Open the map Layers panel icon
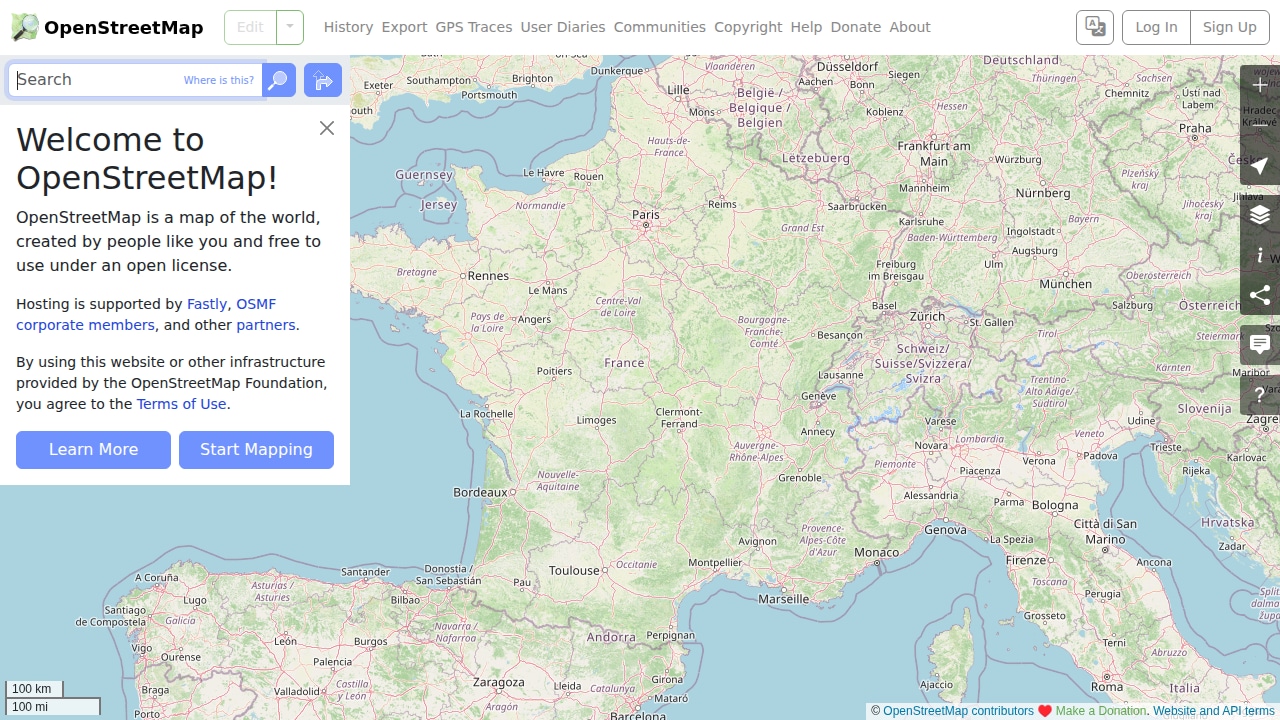The height and width of the screenshot is (720, 1280). [1260, 215]
